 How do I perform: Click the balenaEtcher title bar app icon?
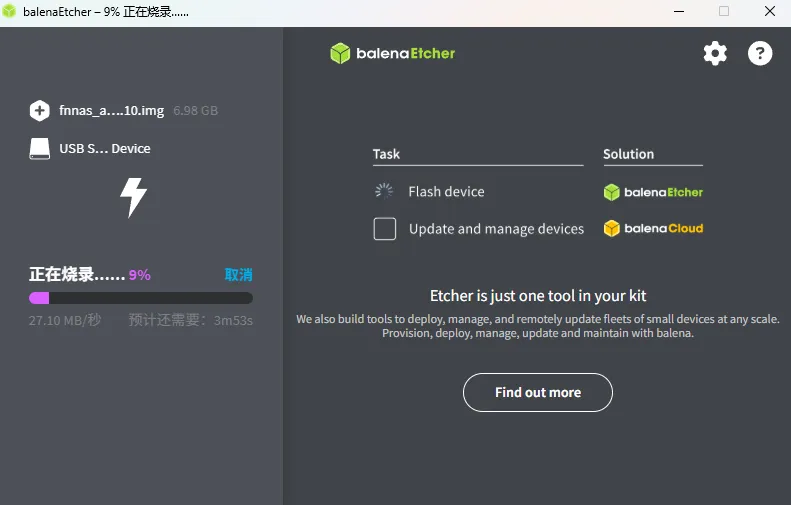pyautogui.click(x=9, y=11)
